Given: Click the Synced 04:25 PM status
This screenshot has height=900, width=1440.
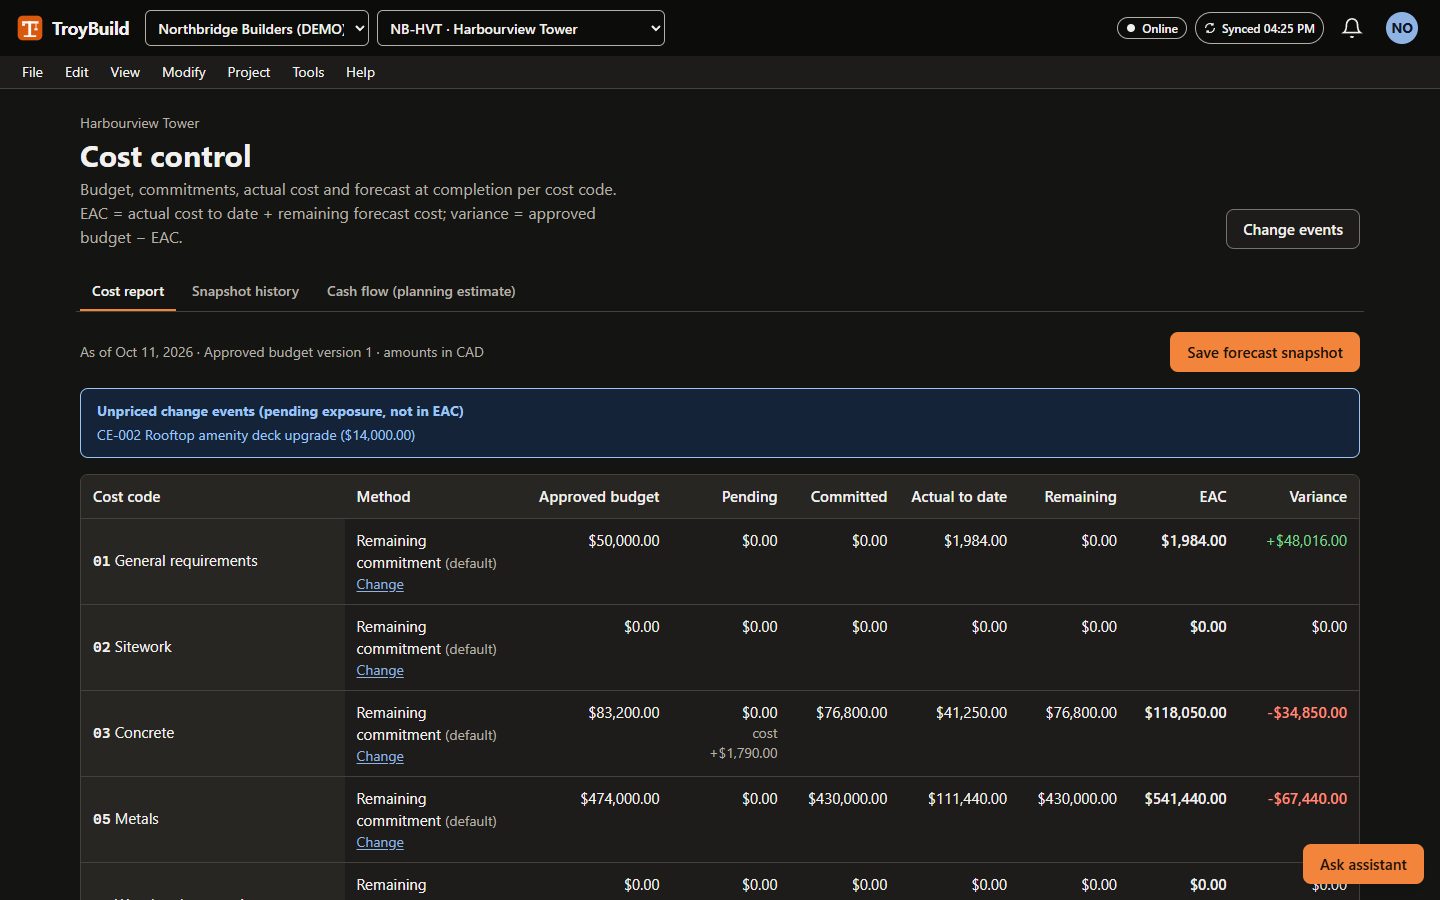Looking at the screenshot, I should tap(1259, 28).
